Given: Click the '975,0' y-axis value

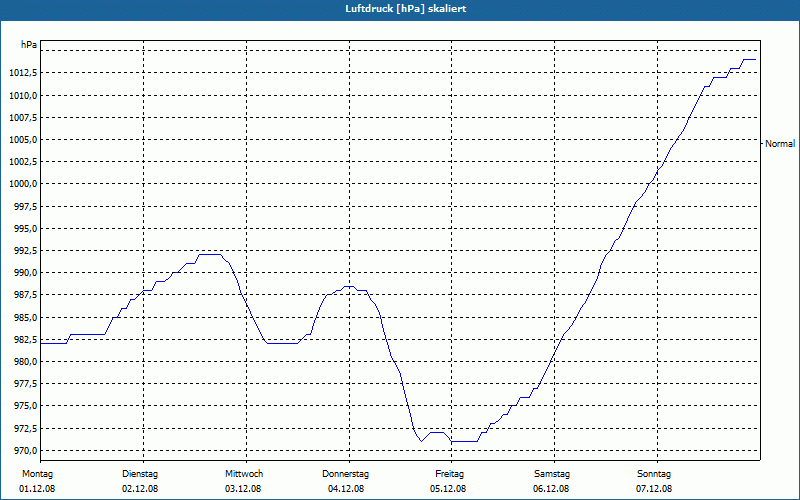Looking at the screenshot, I should pyautogui.click(x=25, y=406).
